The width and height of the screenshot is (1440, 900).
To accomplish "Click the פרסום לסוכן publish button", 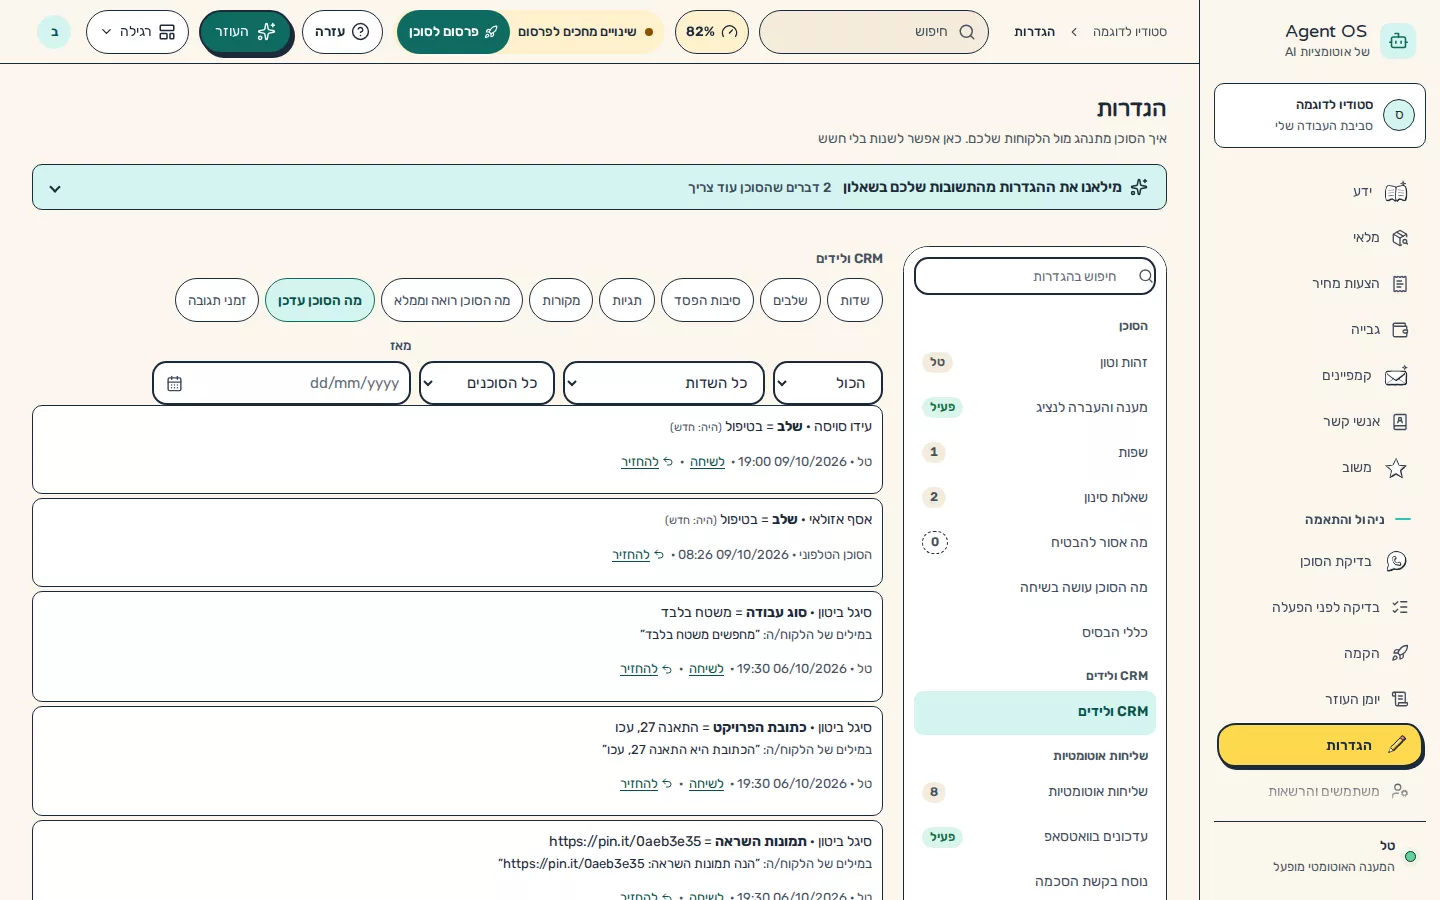I will tap(453, 32).
